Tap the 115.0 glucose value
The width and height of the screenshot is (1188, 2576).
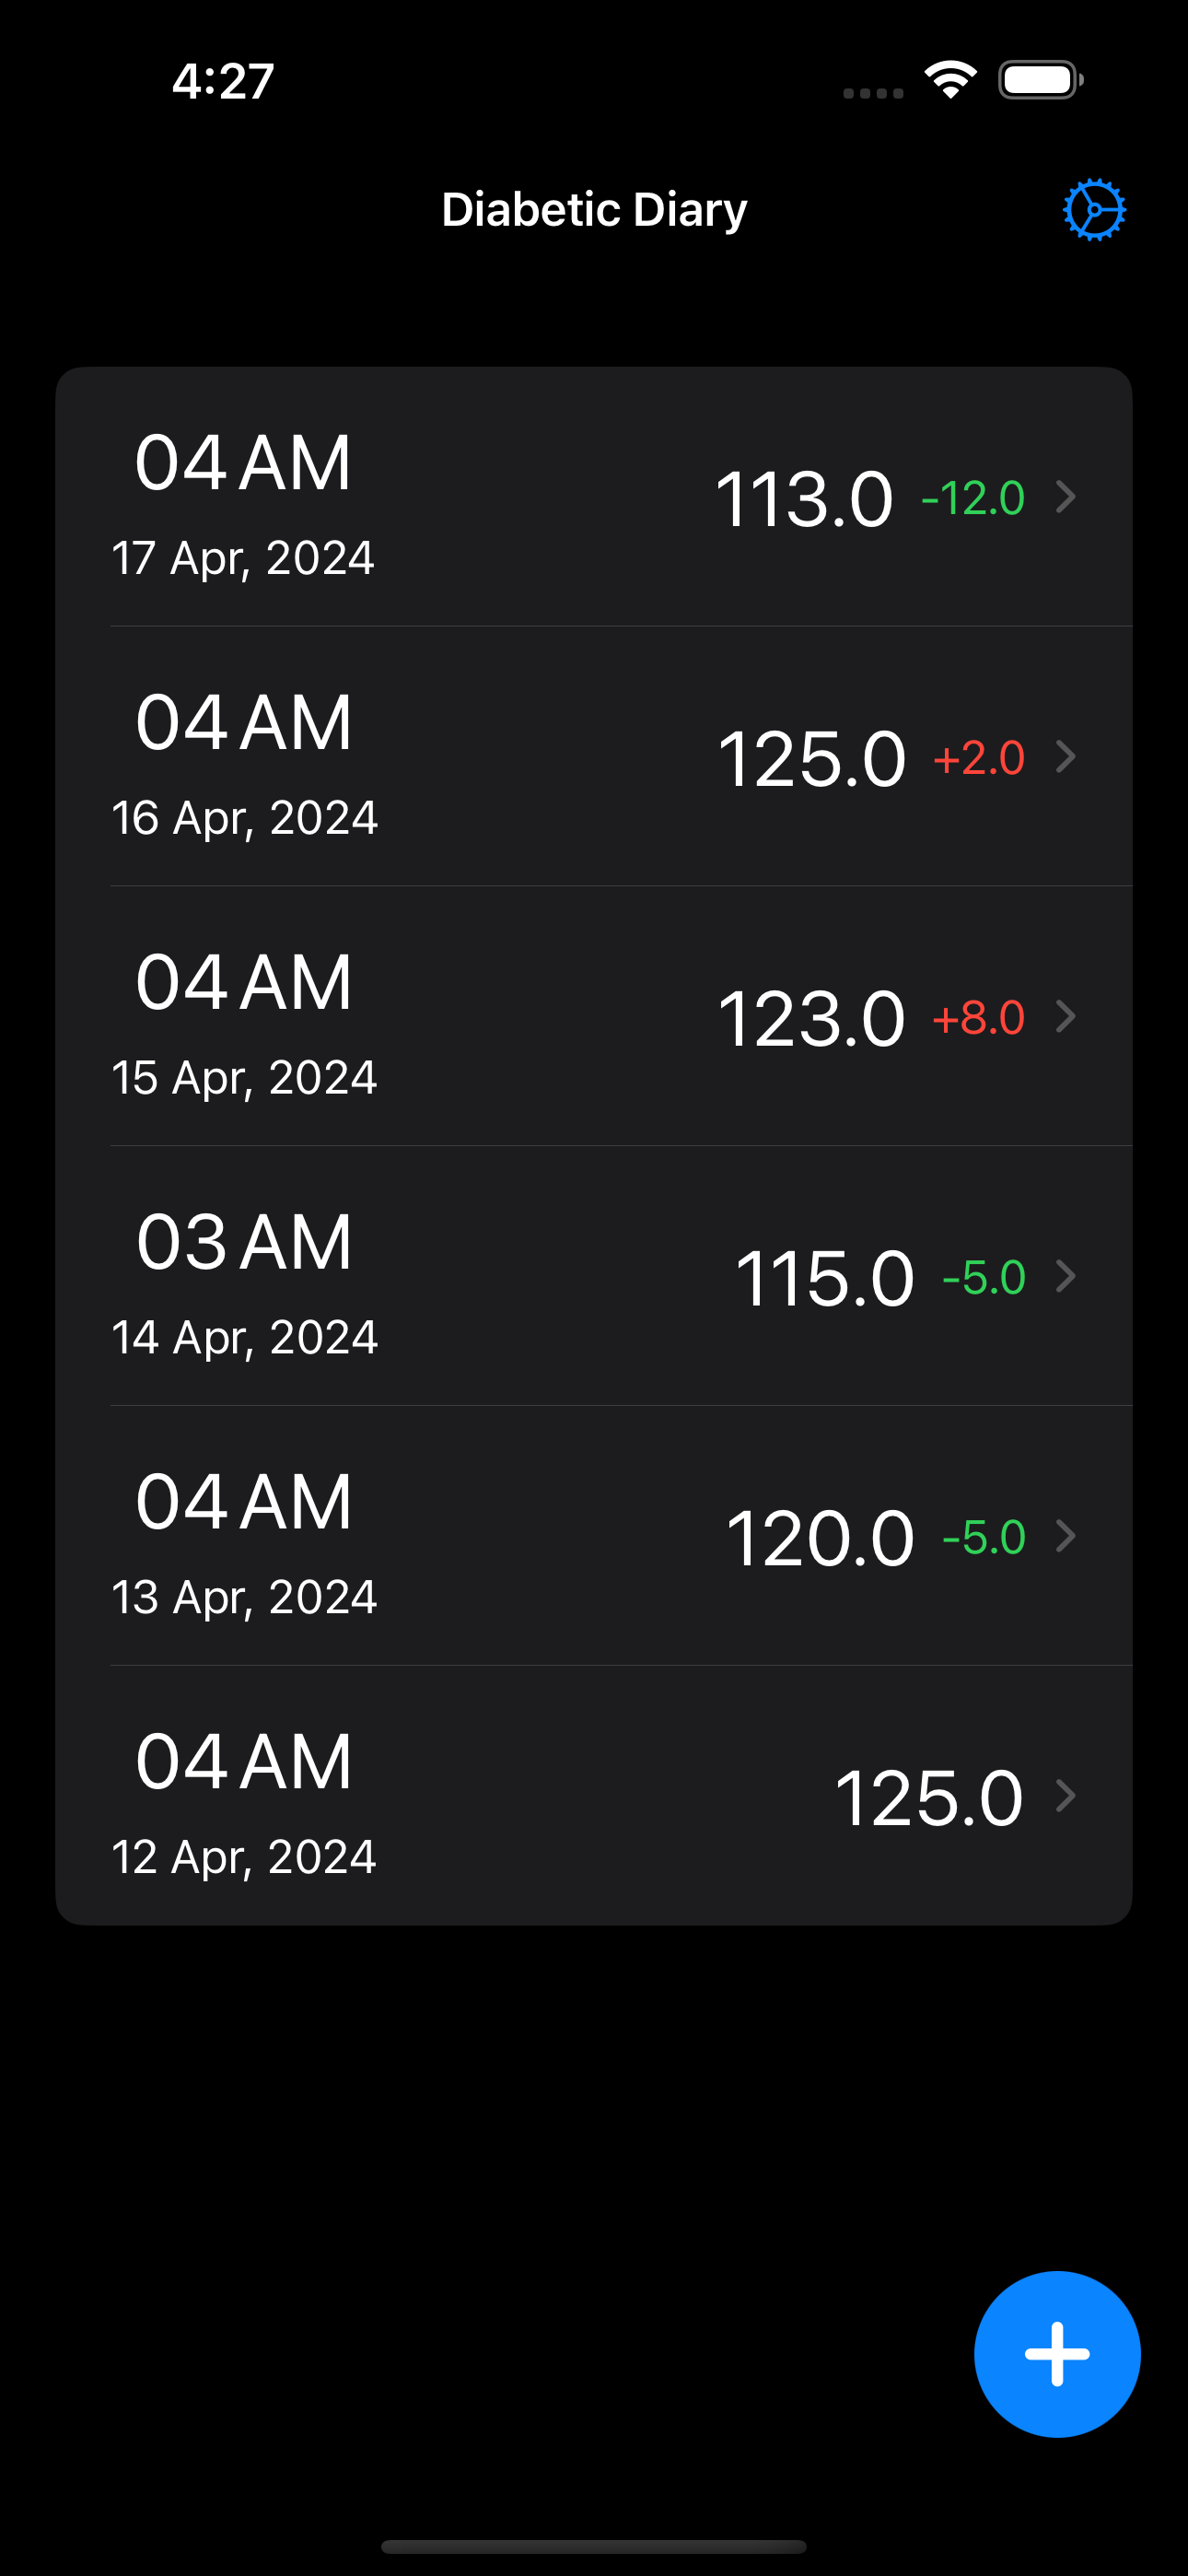click(x=824, y=1279)
